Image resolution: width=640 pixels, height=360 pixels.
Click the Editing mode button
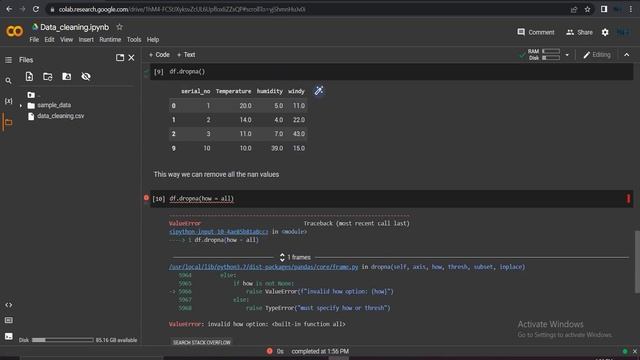tap(597, 55)
